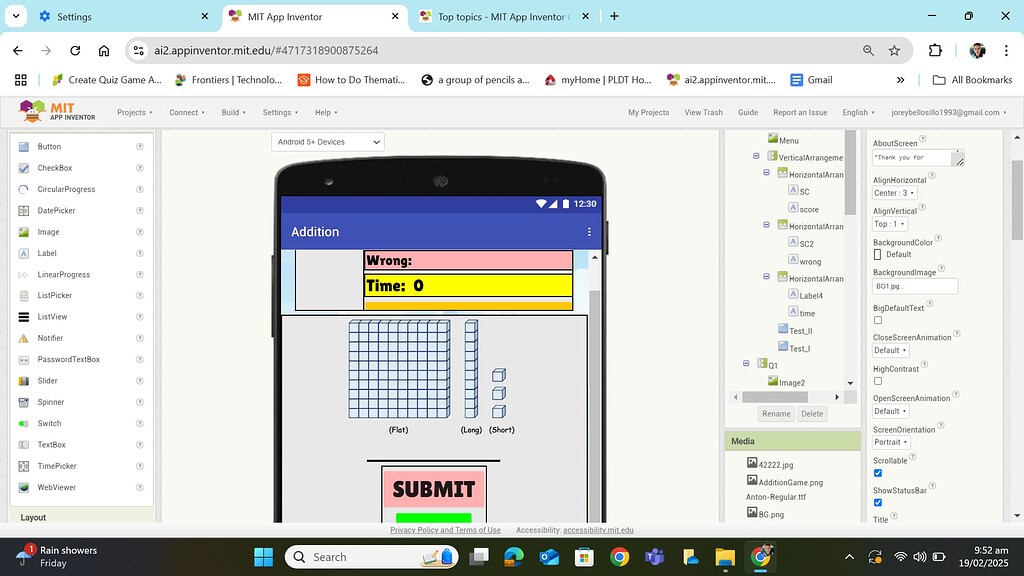Open the Android 5+ Devices dropdown
The width and height of the screenshot is (1024, 576).
pos(327,141)
